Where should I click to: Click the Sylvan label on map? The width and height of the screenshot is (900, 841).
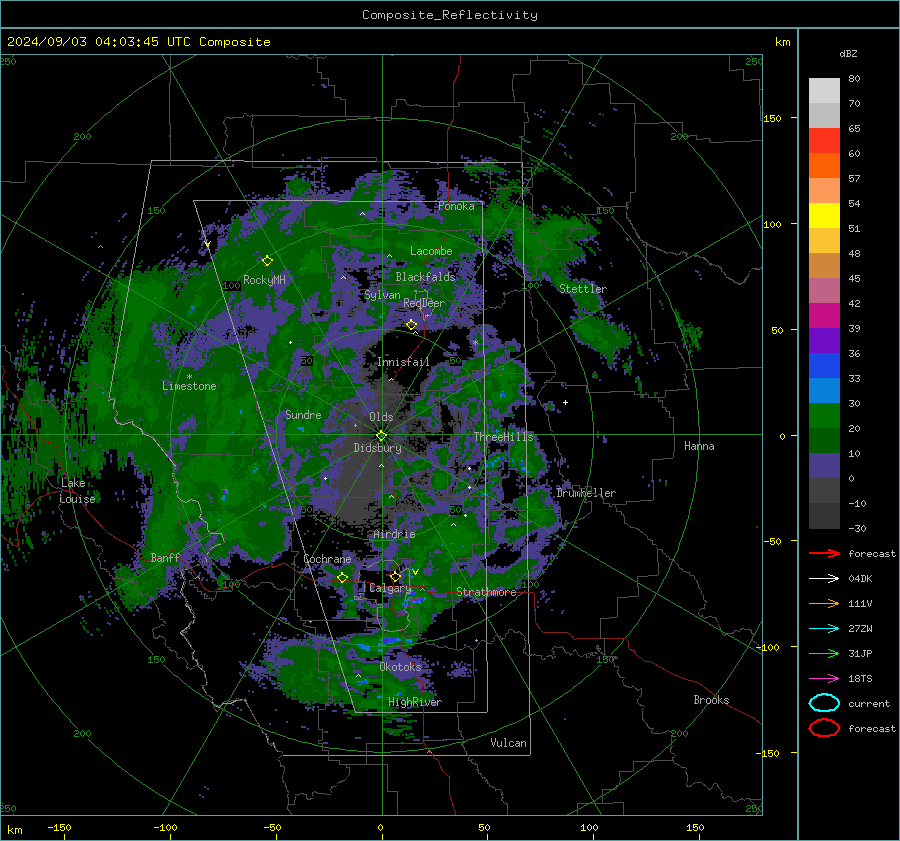point(382,295)
